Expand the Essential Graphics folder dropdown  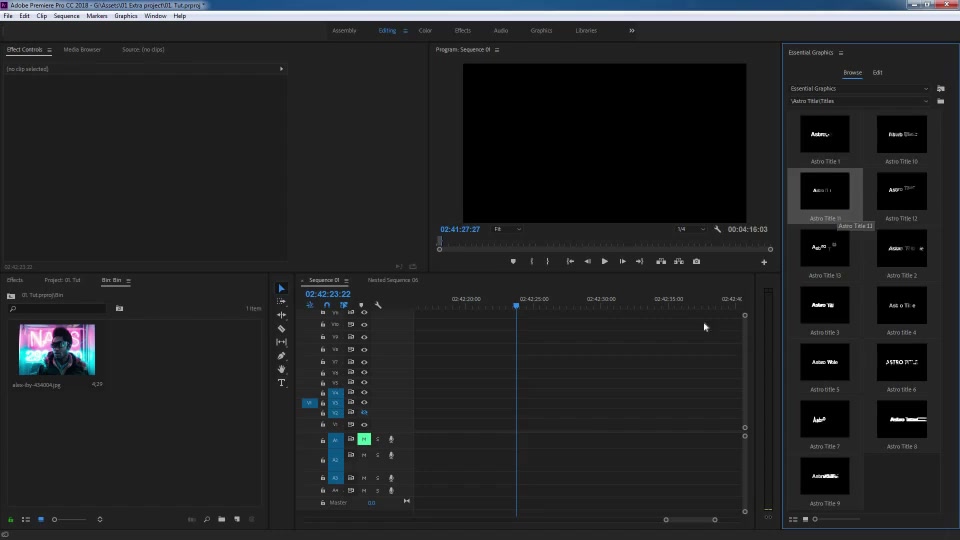pos(859,89)
